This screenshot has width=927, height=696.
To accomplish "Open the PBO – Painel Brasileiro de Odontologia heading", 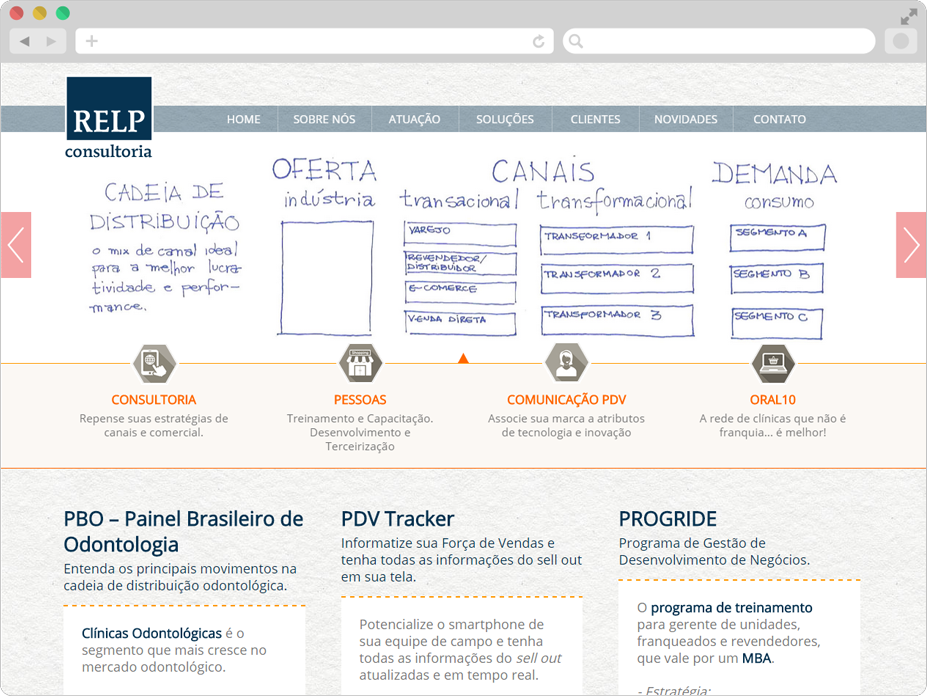I will pyautogui.click(x=183, y=531).
